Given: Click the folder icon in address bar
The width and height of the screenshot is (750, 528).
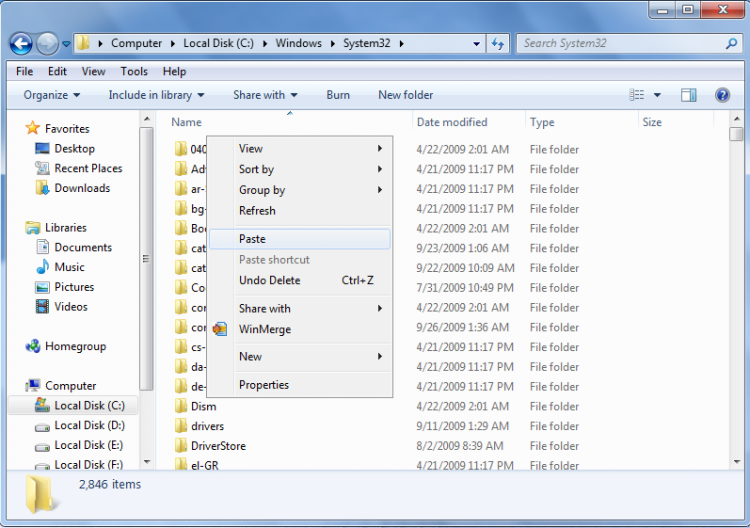Looking at the screenshot, I should pyautogui.click(x=83, y=43).
